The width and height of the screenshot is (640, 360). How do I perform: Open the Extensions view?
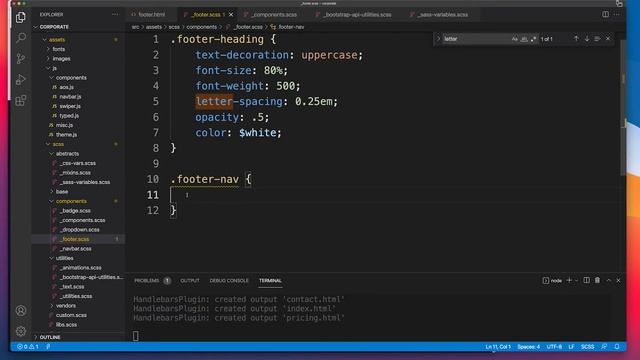tap(21, 100)
